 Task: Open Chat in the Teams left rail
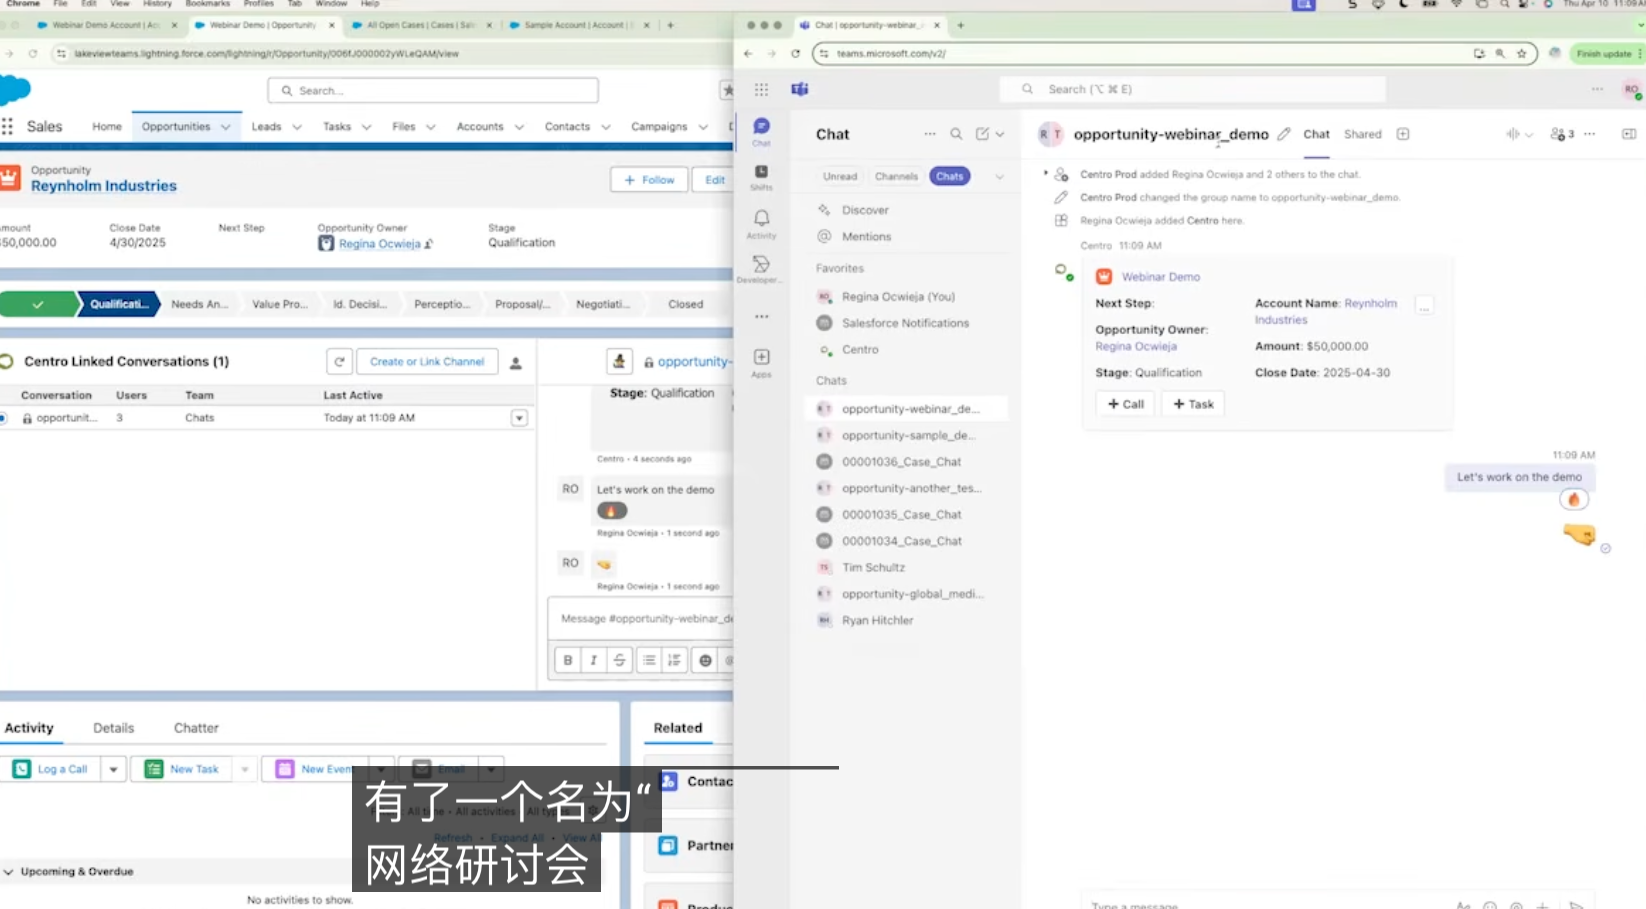point(761,131)
